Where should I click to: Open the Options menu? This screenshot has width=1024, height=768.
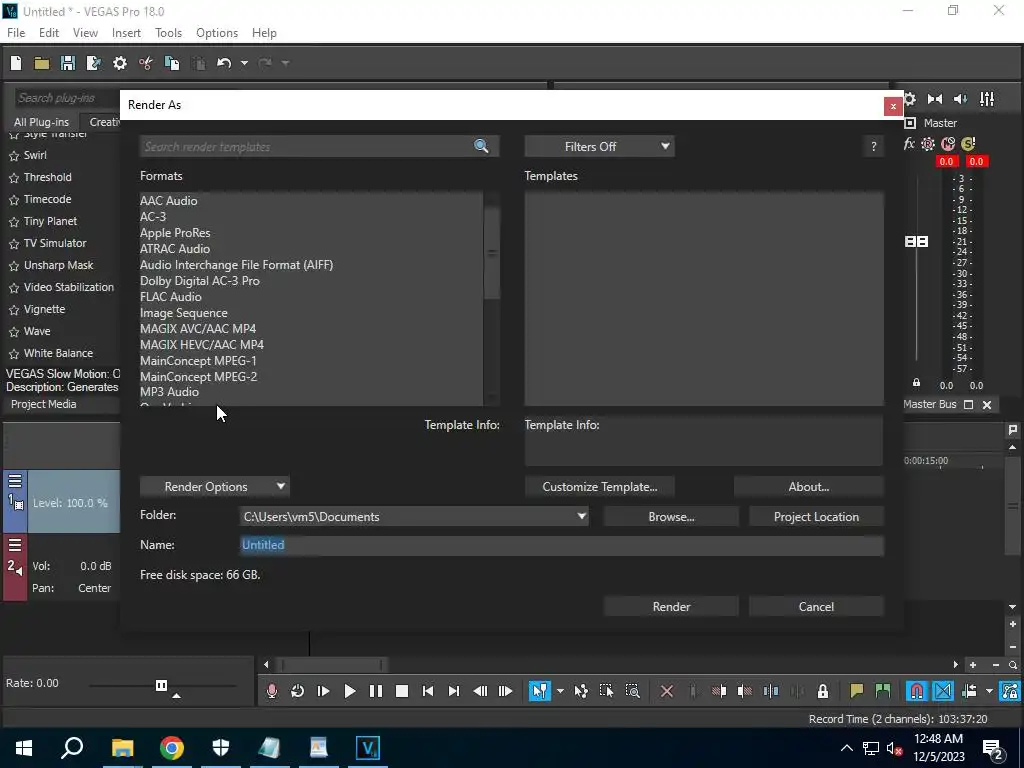[217, 33]
